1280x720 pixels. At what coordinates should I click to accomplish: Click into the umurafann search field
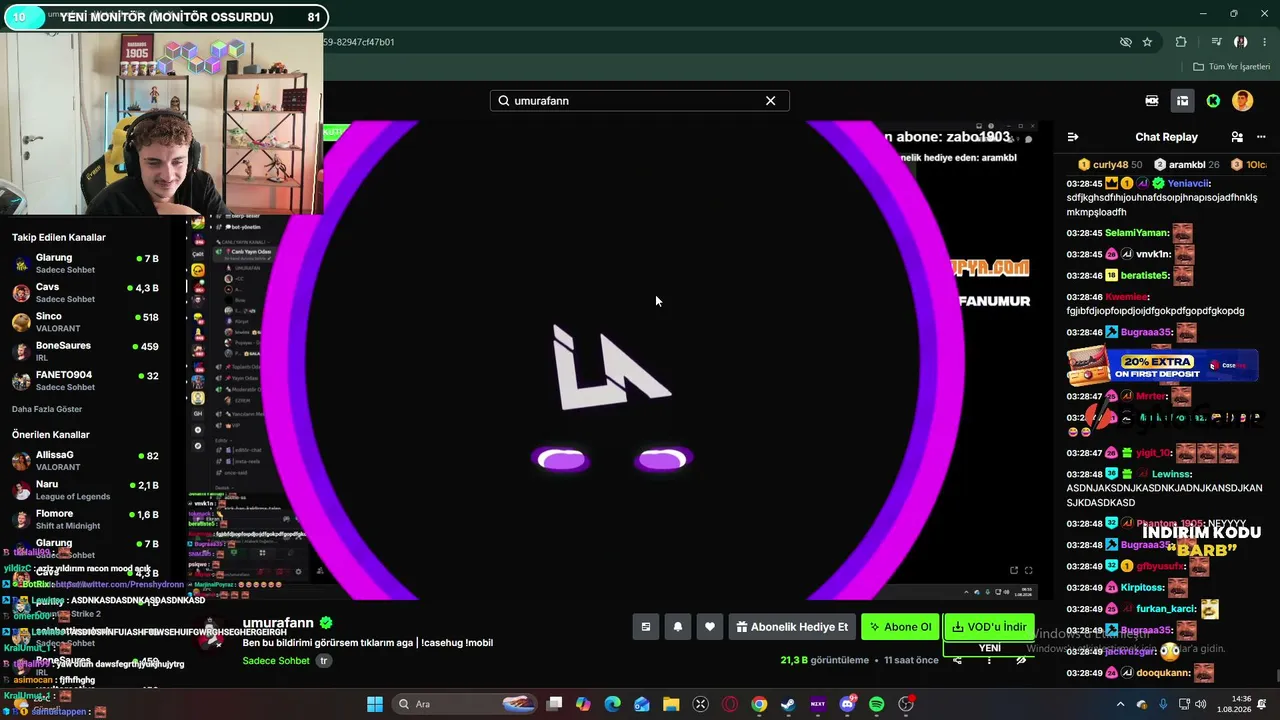639,101
